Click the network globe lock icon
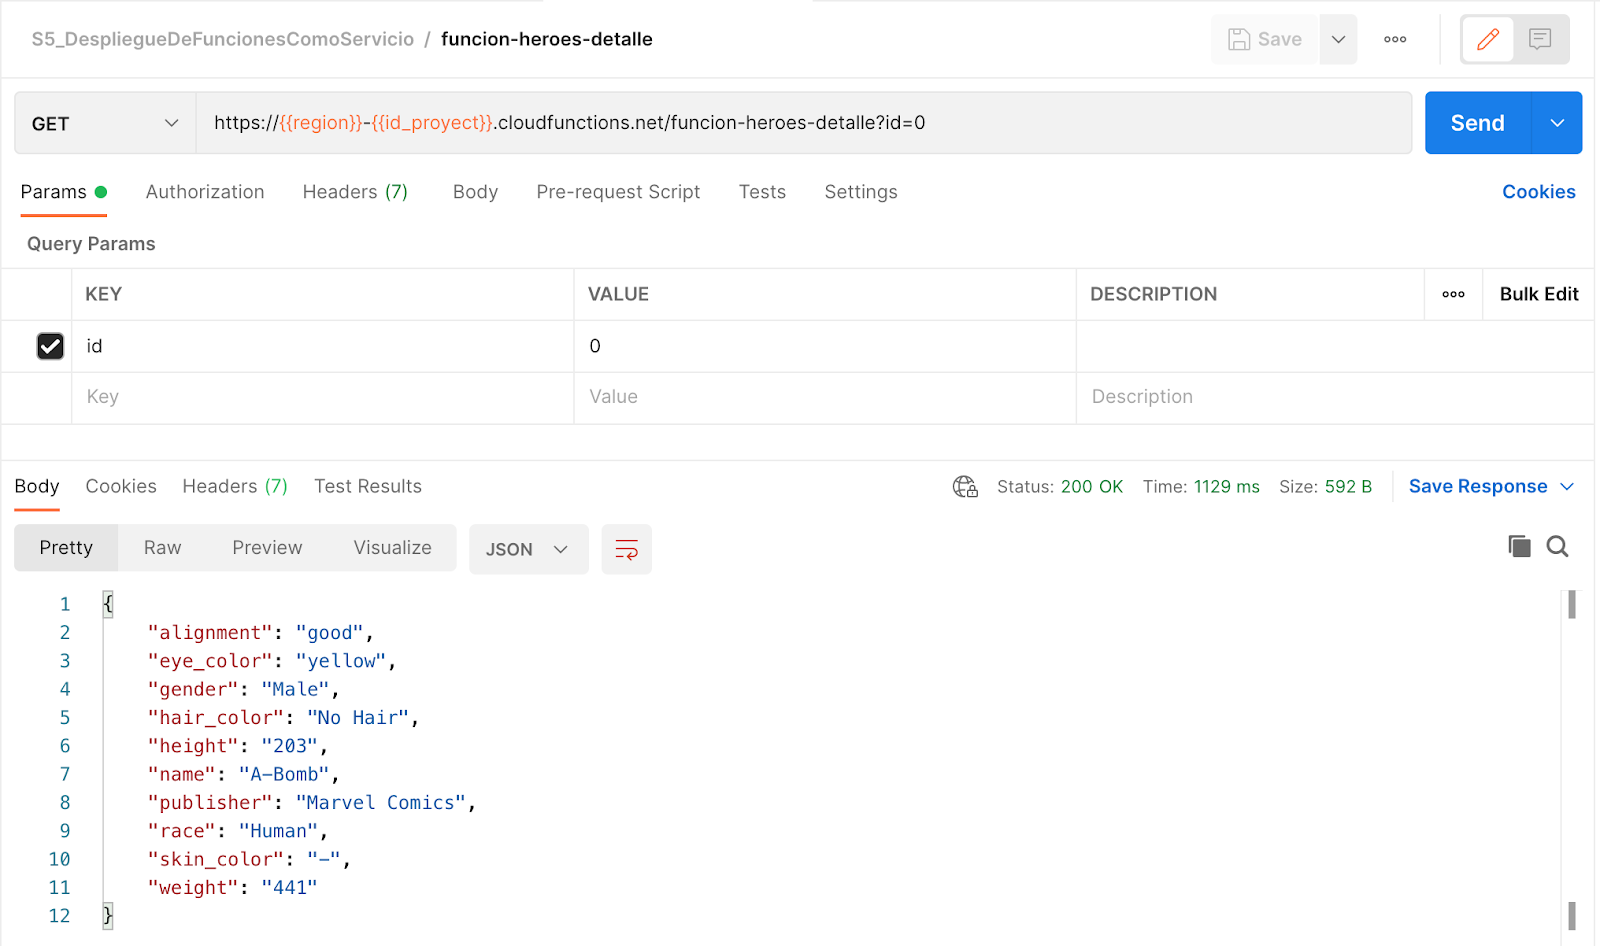This screenshot has height=946, width=1600. click(965, 487)
